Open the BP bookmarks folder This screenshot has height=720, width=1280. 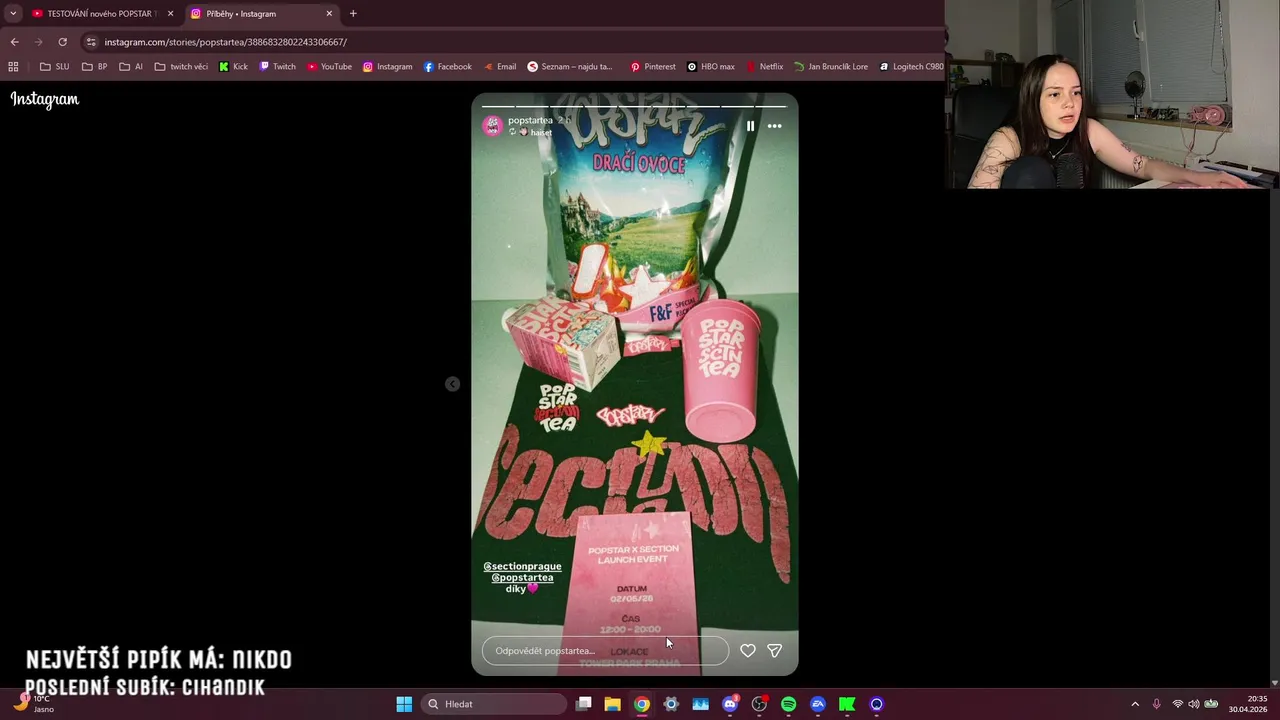[x=94, y=67]
